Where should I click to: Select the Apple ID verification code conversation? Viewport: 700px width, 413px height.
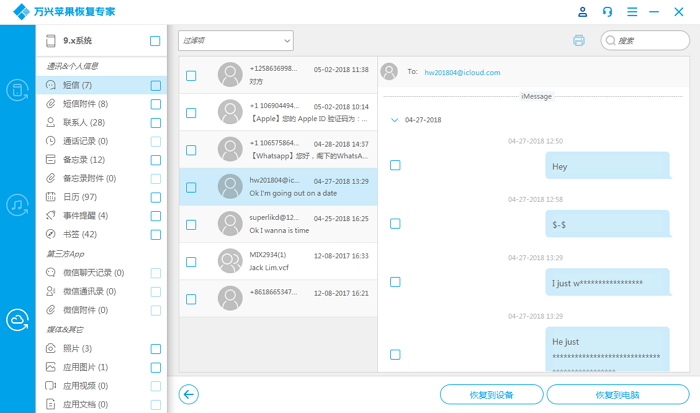[278, 112]
